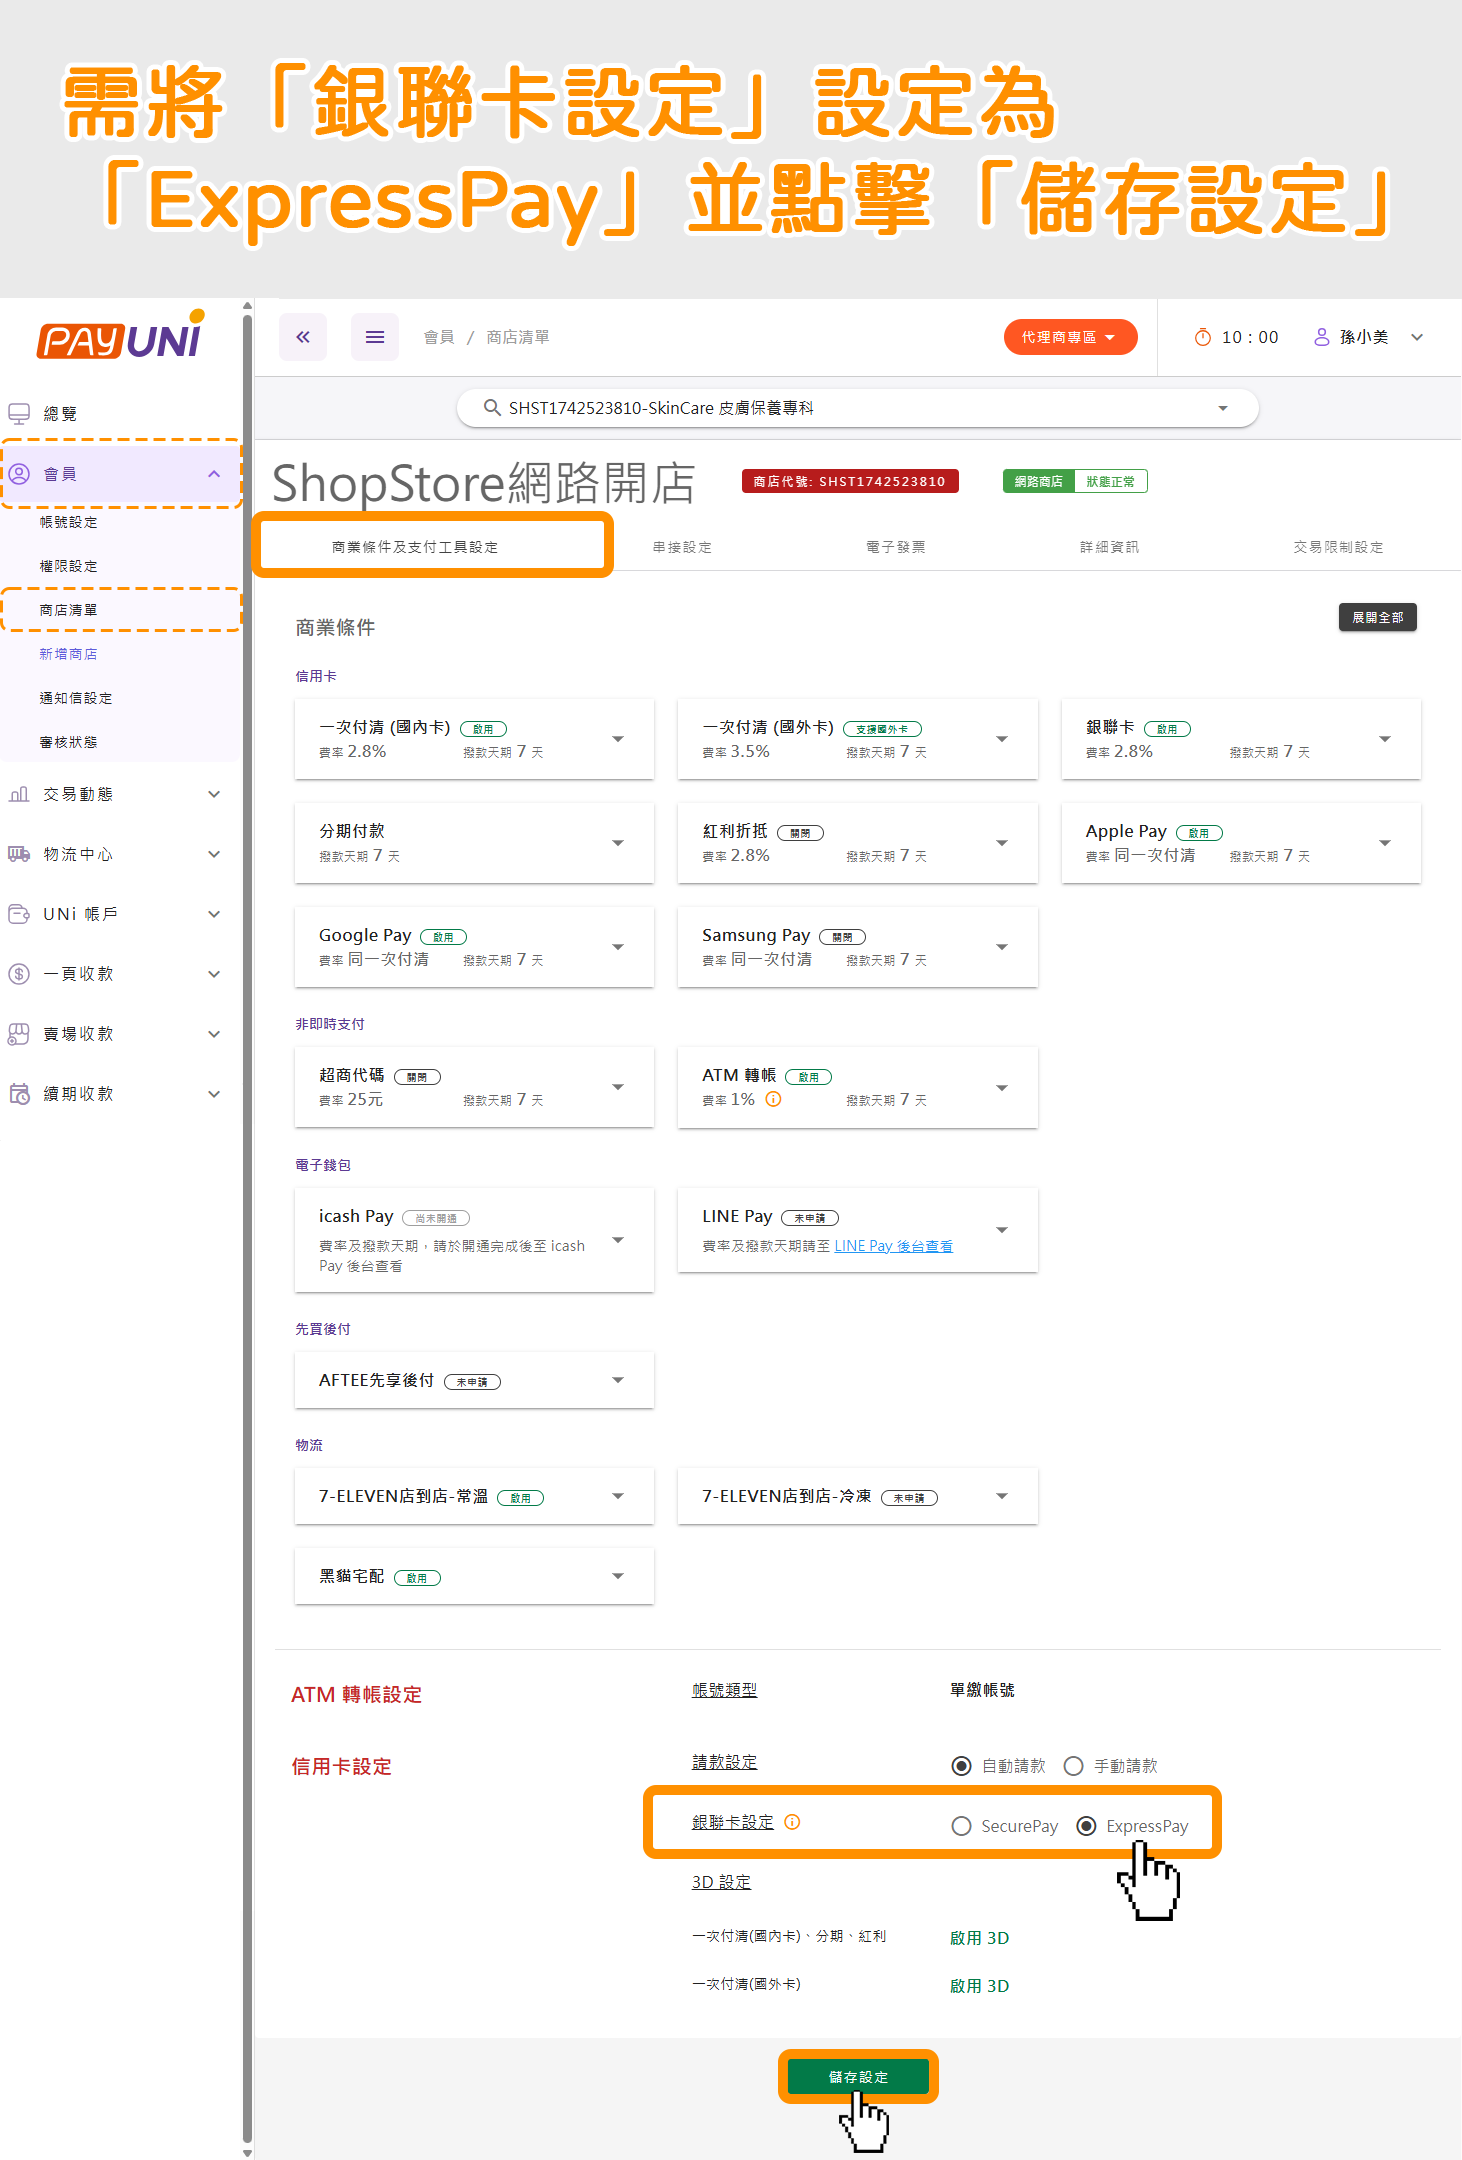The width and height of the screenshot is (1462, 2160).
Task: Expand 分期付款 card
Action: (618, 843)
